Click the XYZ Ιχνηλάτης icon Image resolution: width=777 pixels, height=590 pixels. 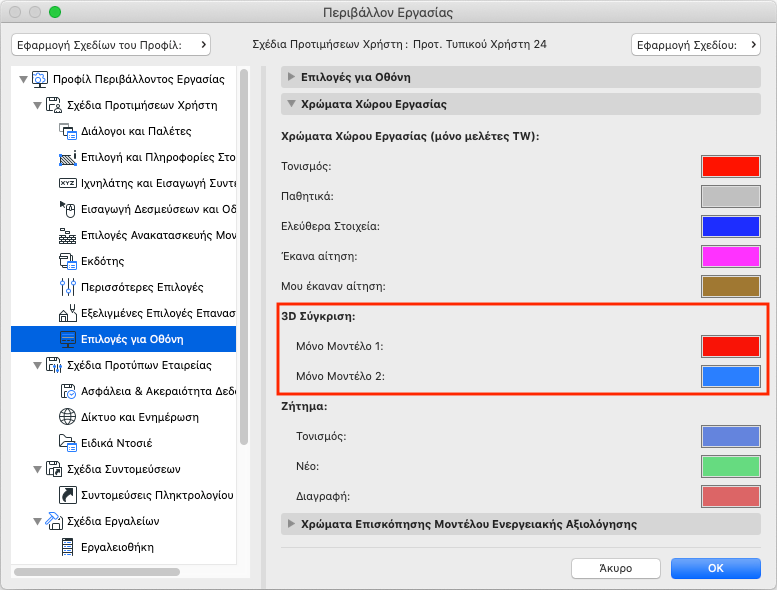(x=68, y=183)
